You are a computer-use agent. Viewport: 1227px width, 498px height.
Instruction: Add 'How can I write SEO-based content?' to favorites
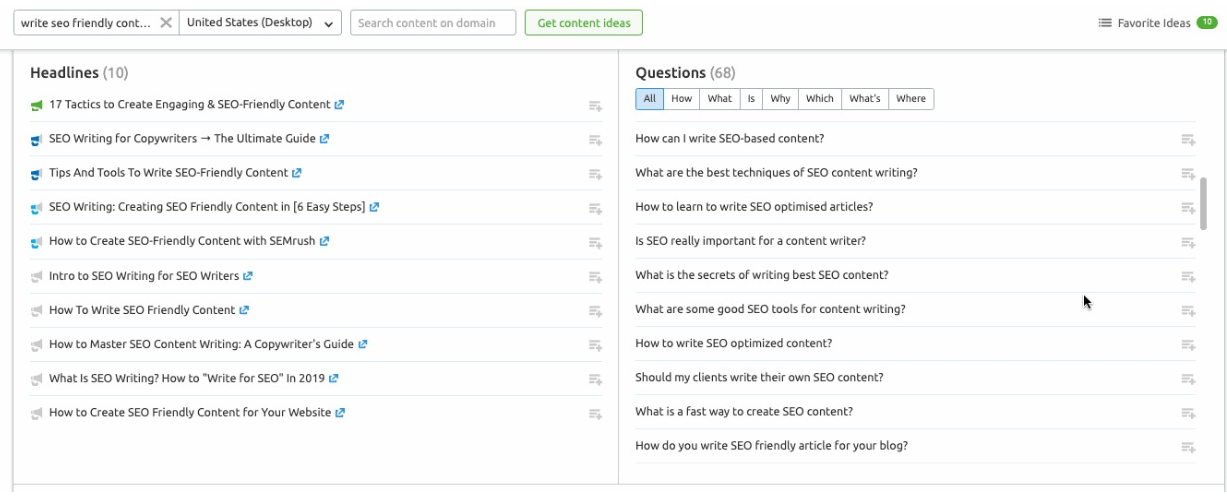tap(1188, 140)
